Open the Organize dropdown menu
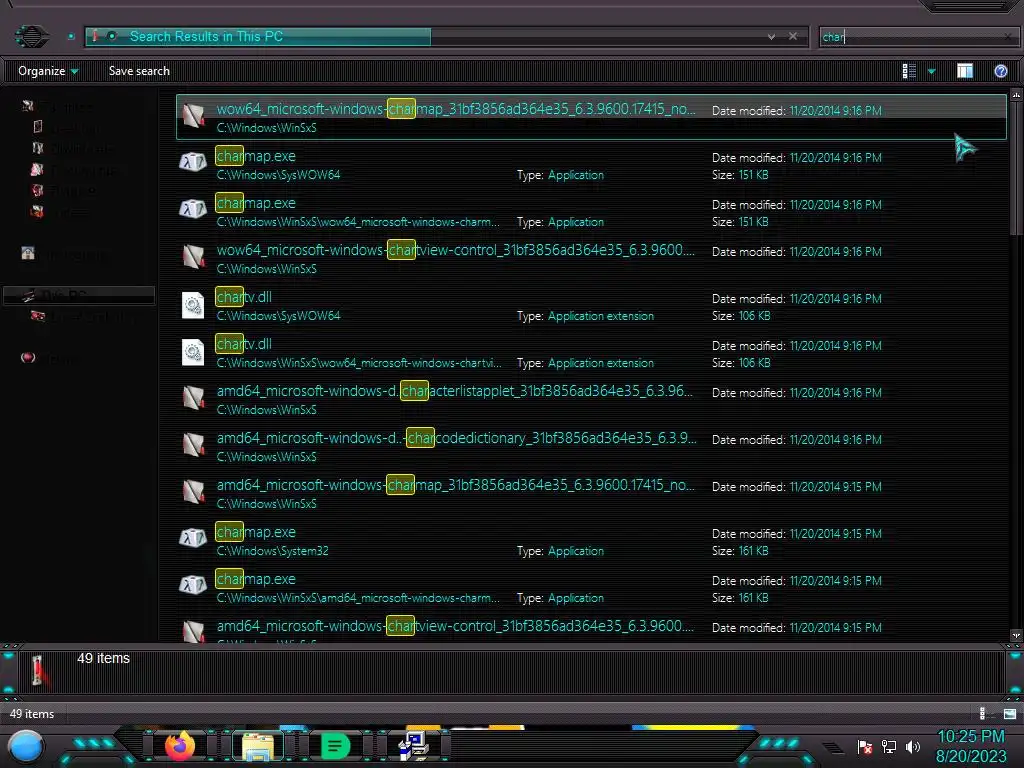The height and width of the screenshot is (768, 1024). (x=48, y=71)
